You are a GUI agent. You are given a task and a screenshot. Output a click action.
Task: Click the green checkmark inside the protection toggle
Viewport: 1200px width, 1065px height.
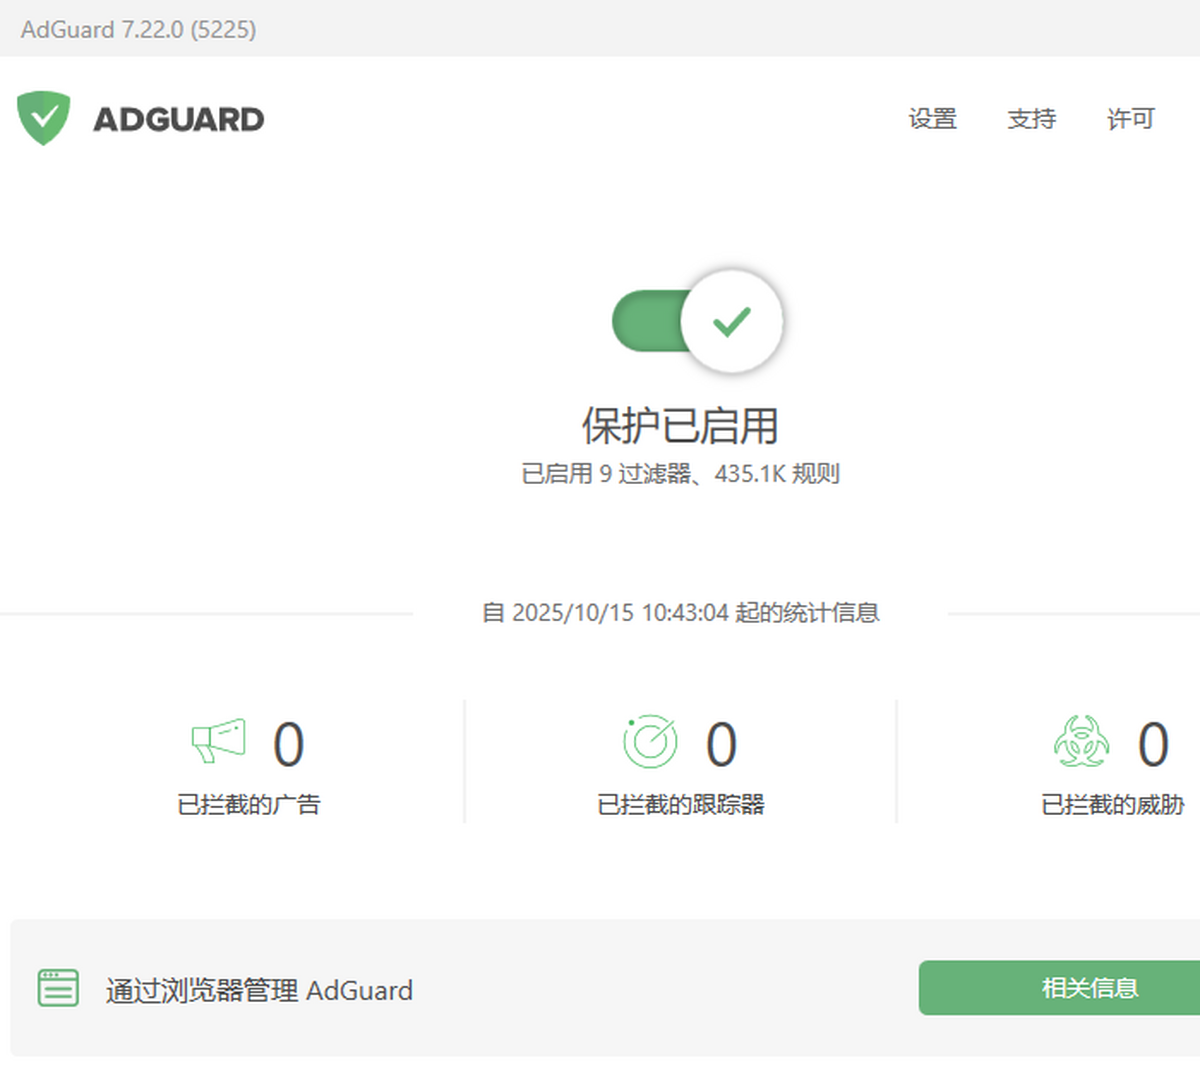[731, 320]
